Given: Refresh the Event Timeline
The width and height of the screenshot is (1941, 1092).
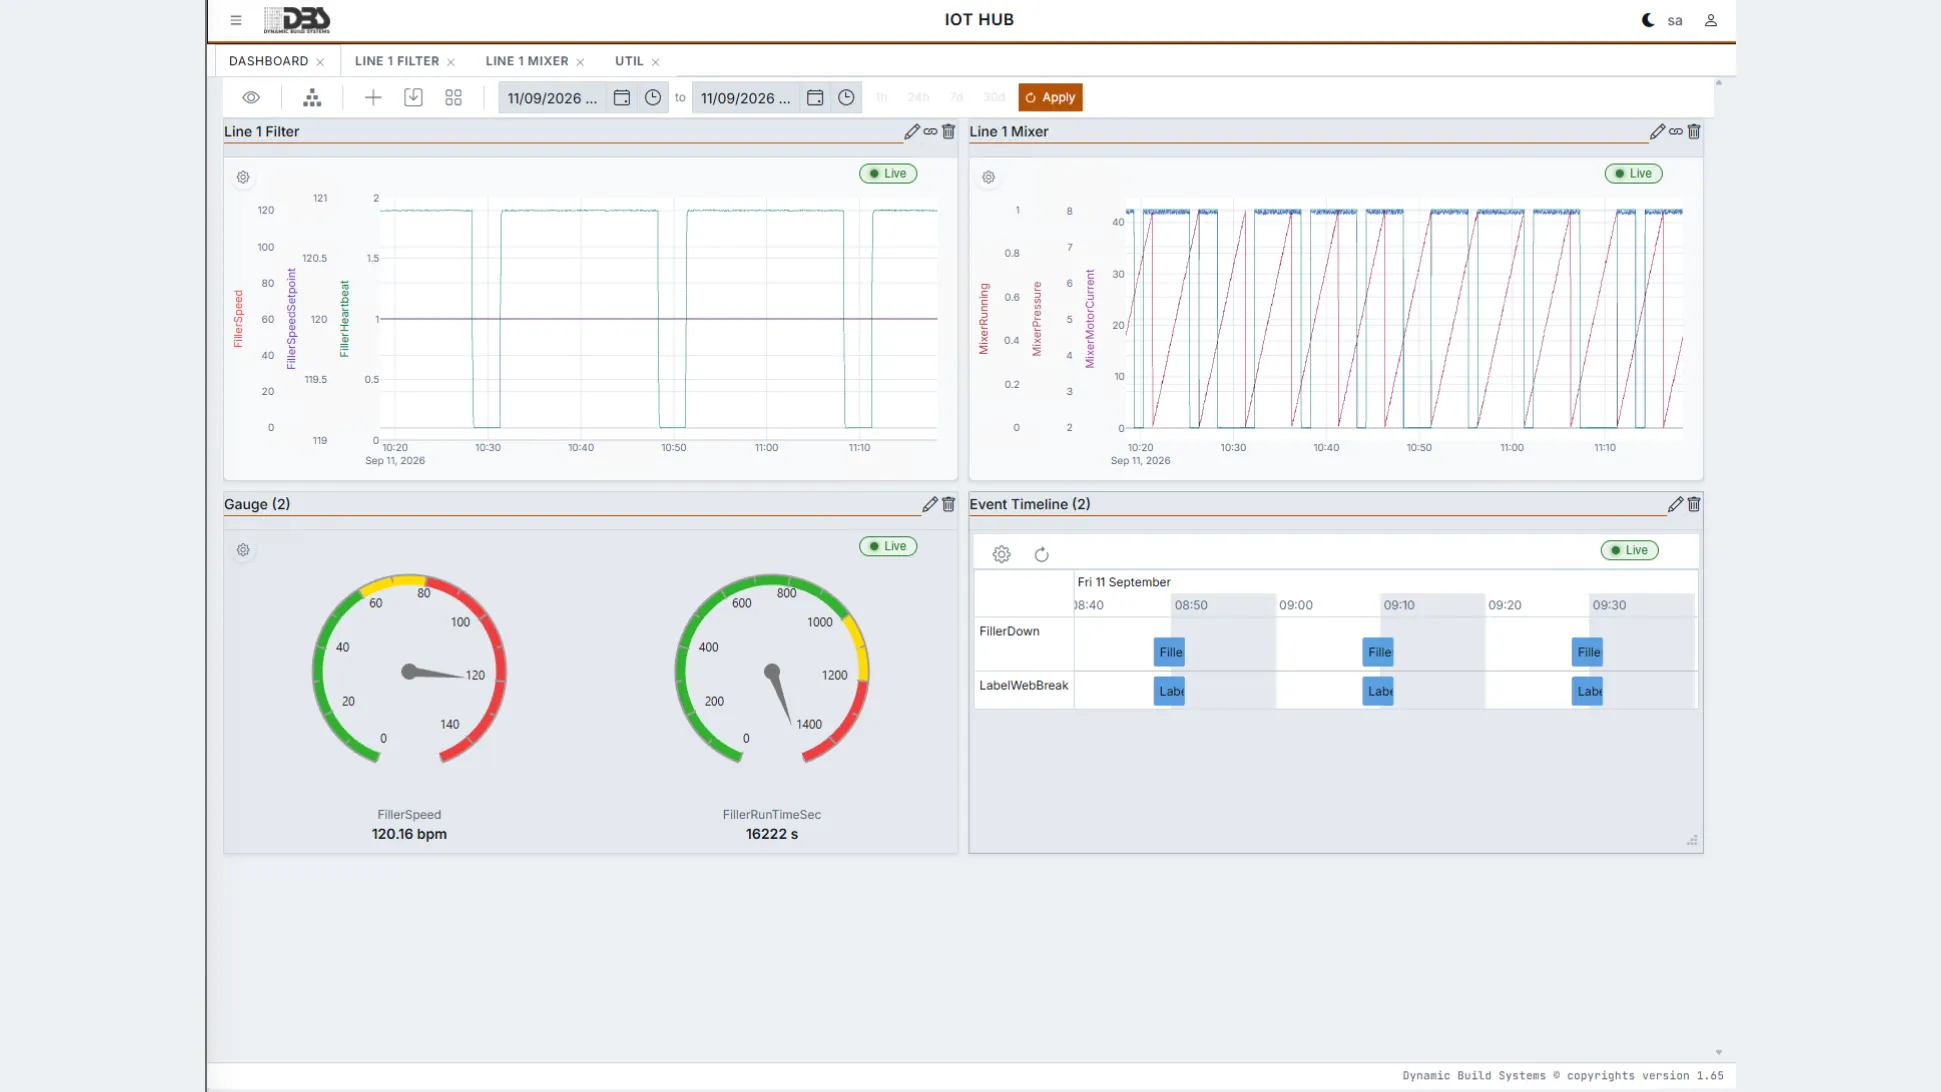Looking at the screenshot, I should [x=1041, y=554].
